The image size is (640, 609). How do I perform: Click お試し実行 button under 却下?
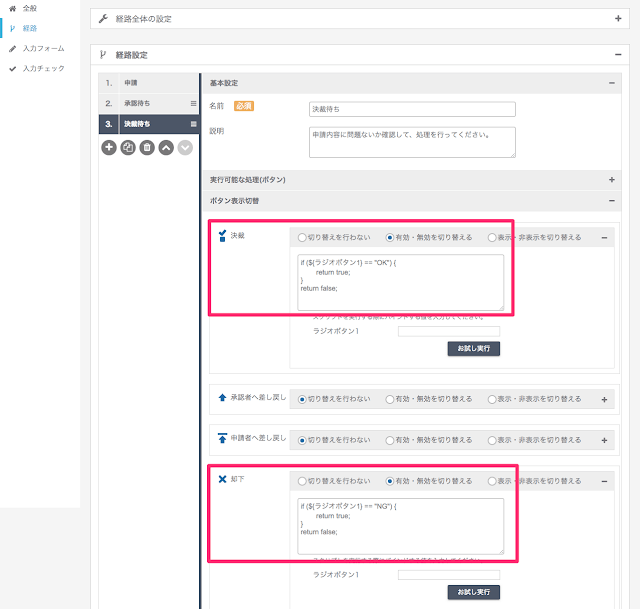click(473, 592)
